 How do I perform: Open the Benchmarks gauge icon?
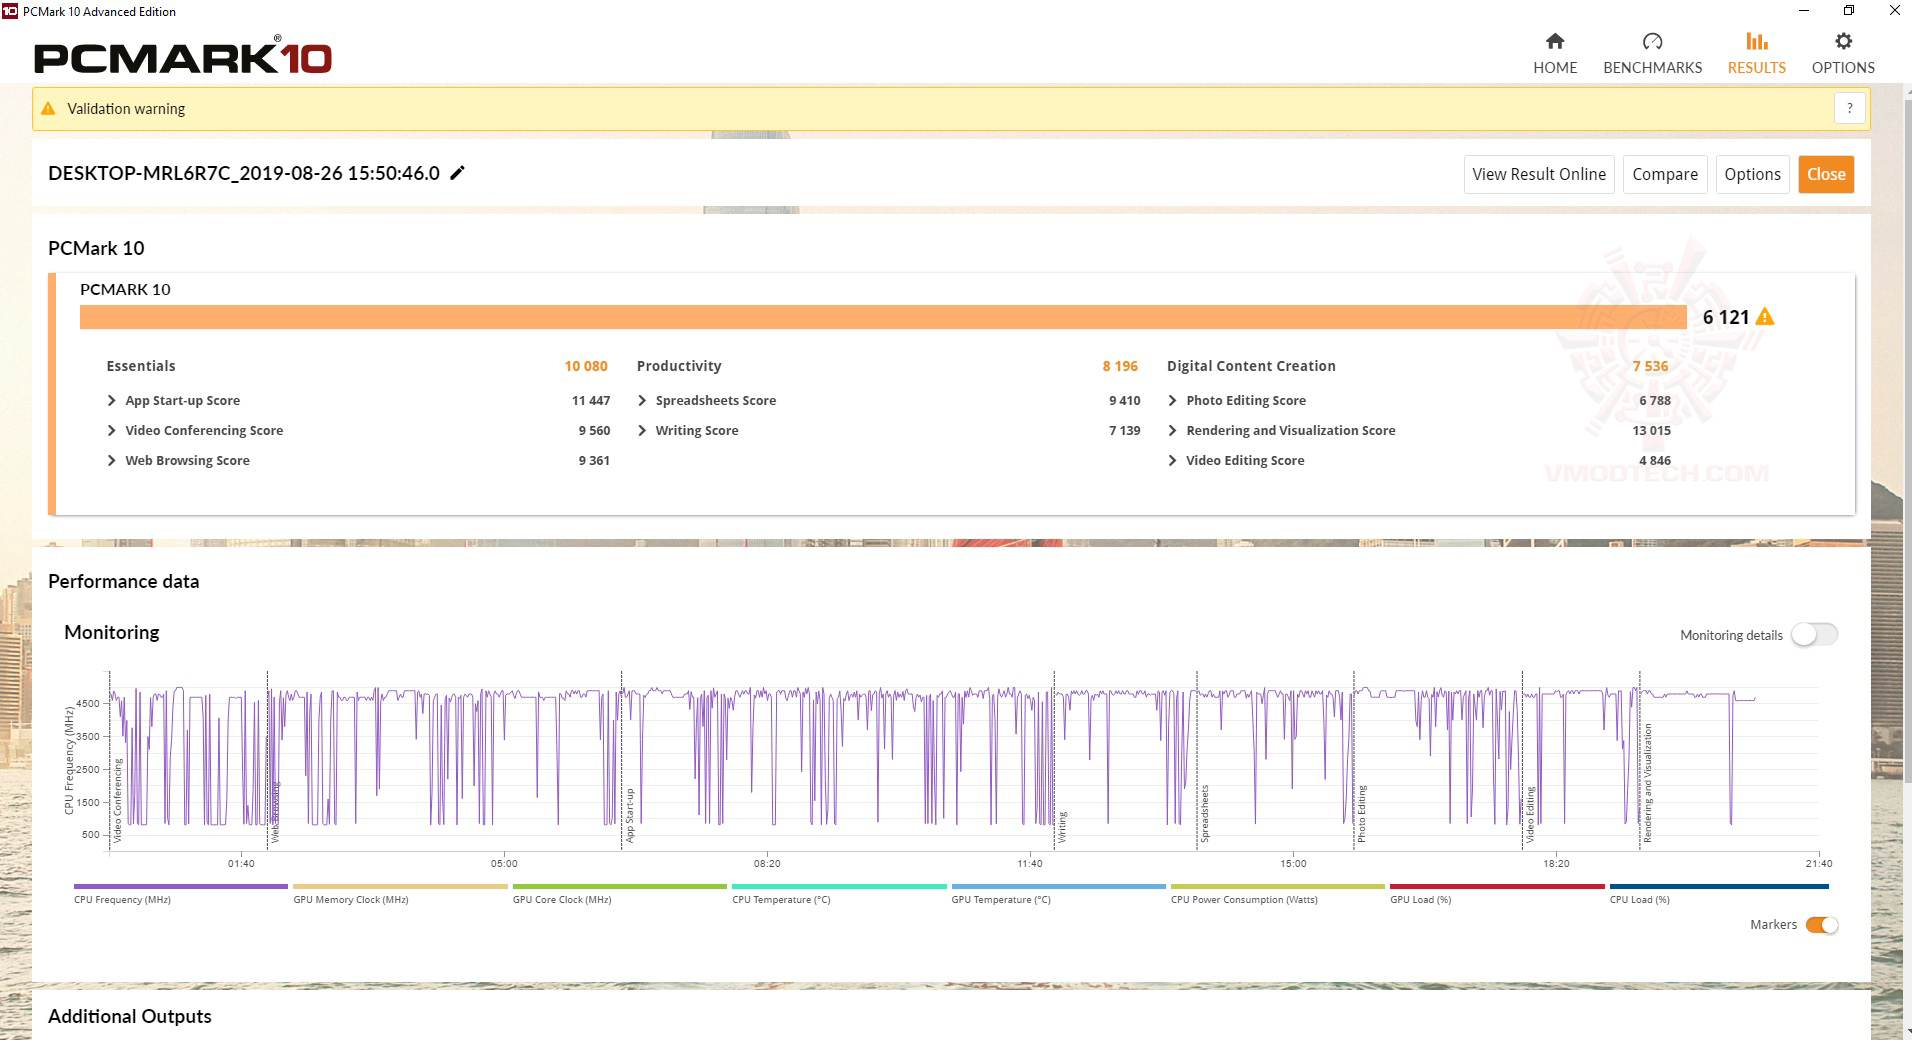click(x=1652, y=41)
